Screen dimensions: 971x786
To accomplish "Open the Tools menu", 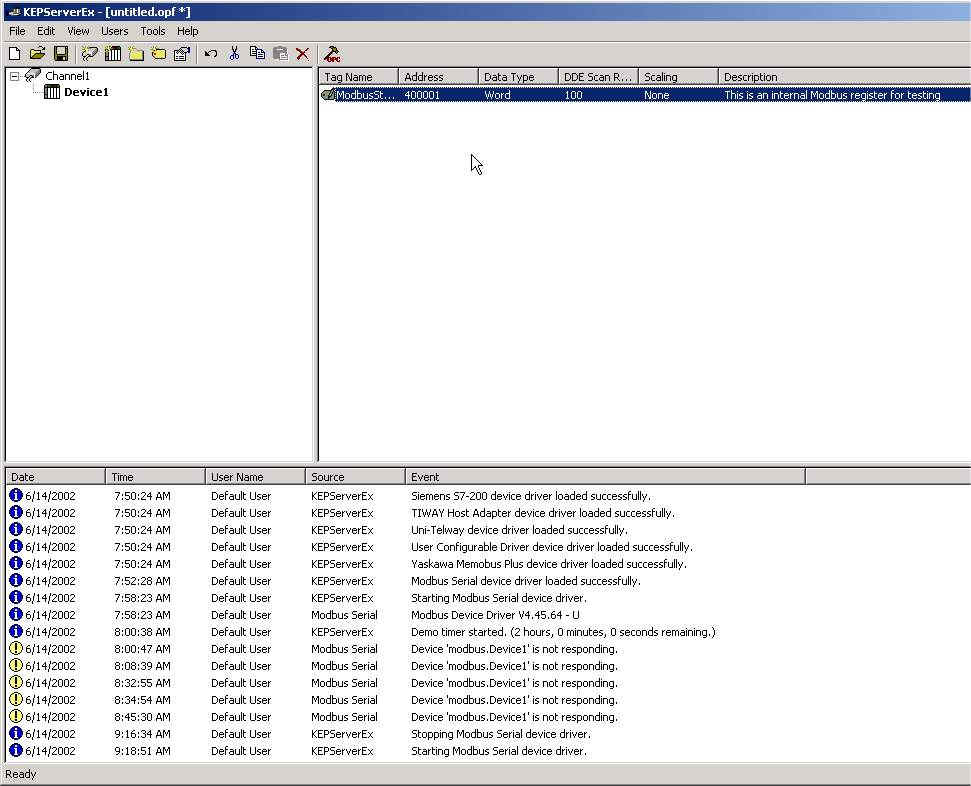I will coord(153,31).
